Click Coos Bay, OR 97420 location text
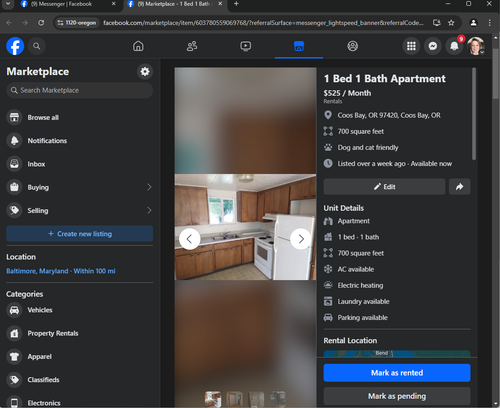500x408 pixels. pyautogui.click(x=389, y=115)
